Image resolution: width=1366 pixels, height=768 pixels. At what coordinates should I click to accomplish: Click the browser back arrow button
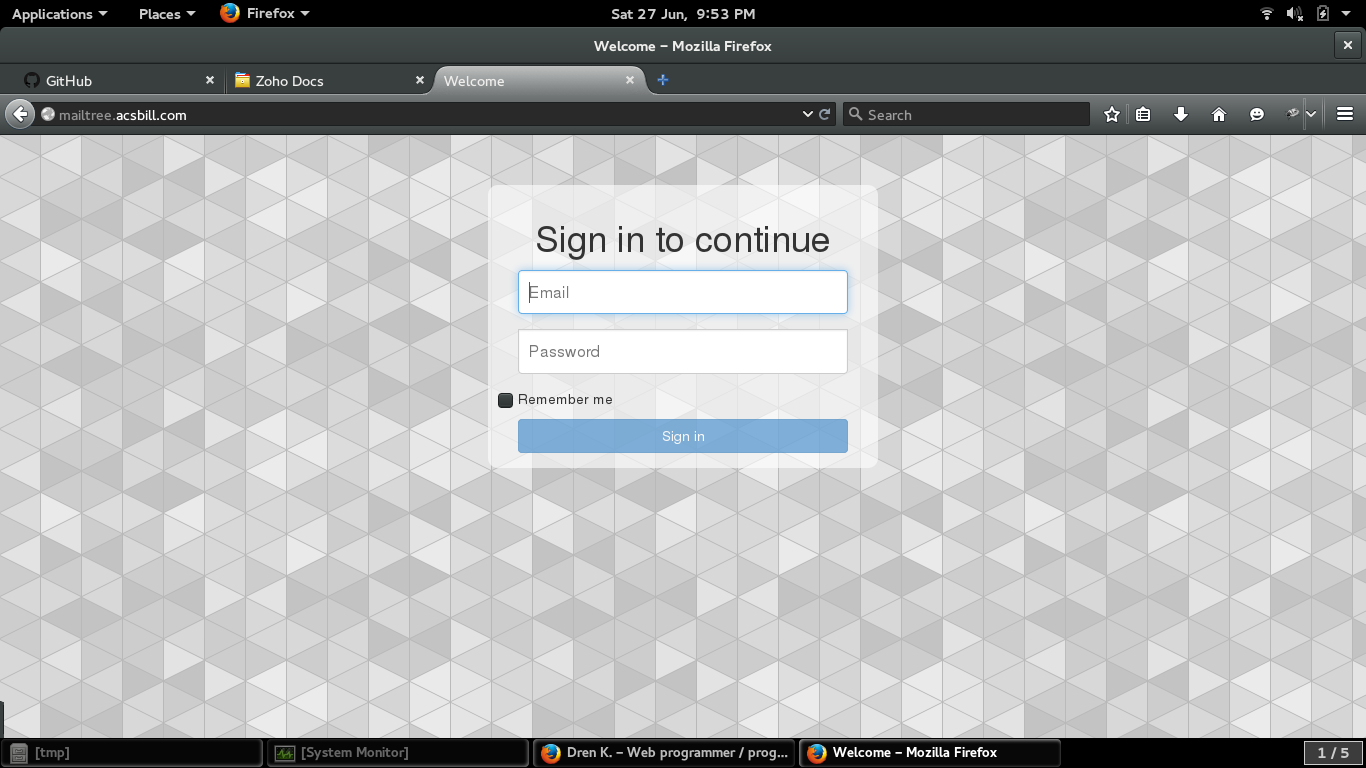coord(20,115)
